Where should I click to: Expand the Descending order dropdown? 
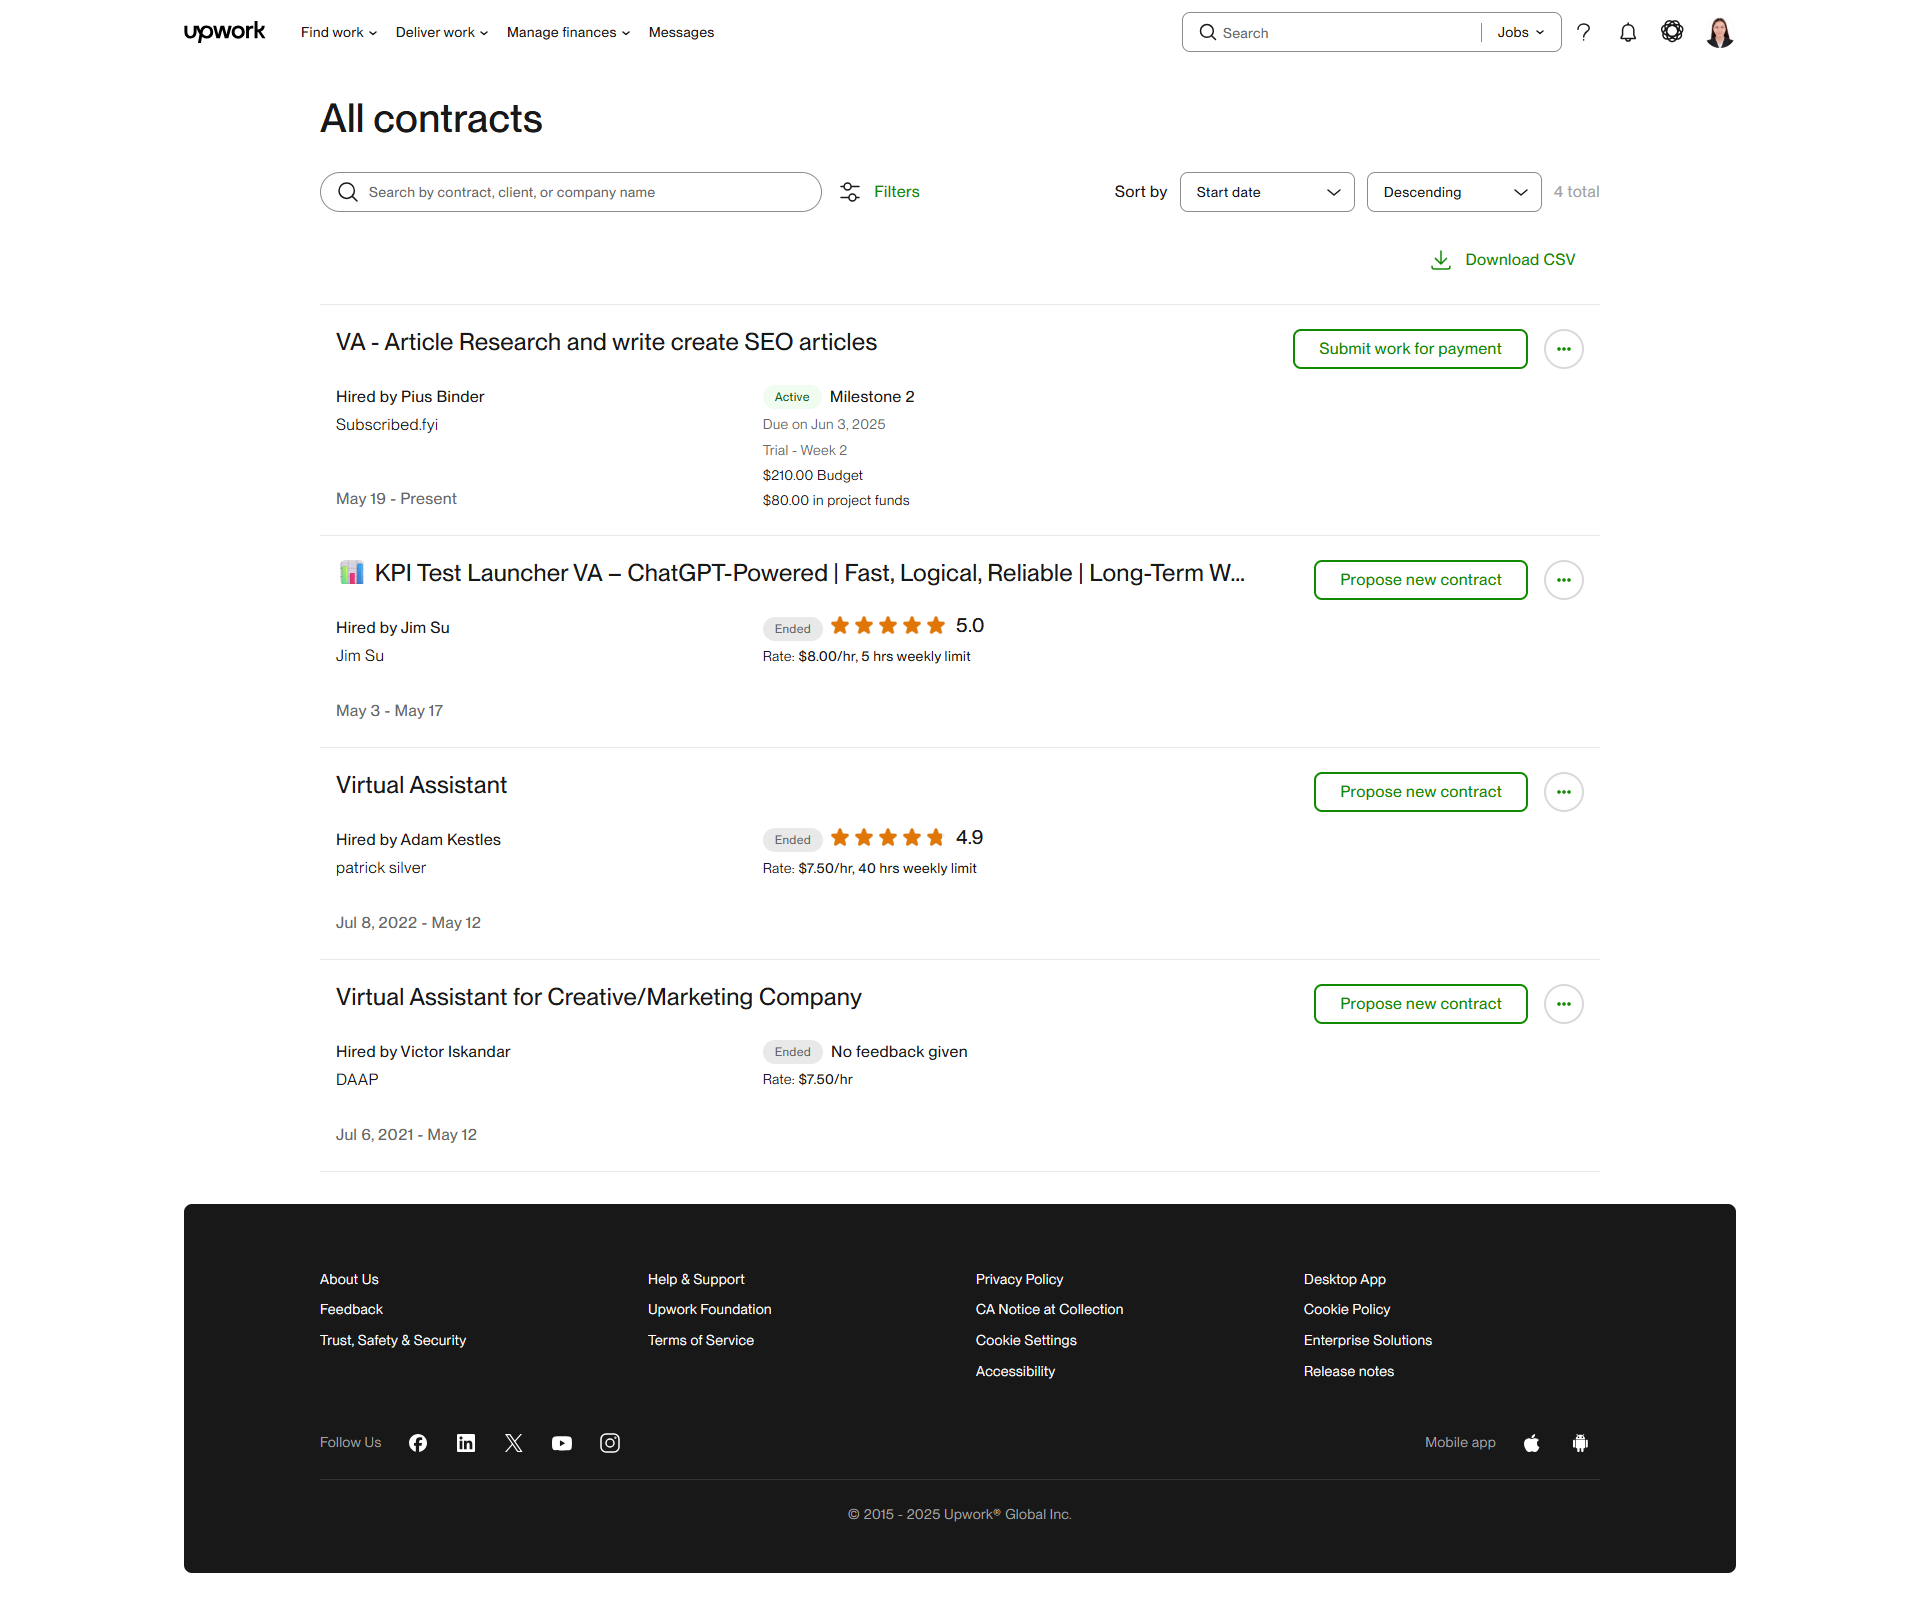pos(1454,192)
